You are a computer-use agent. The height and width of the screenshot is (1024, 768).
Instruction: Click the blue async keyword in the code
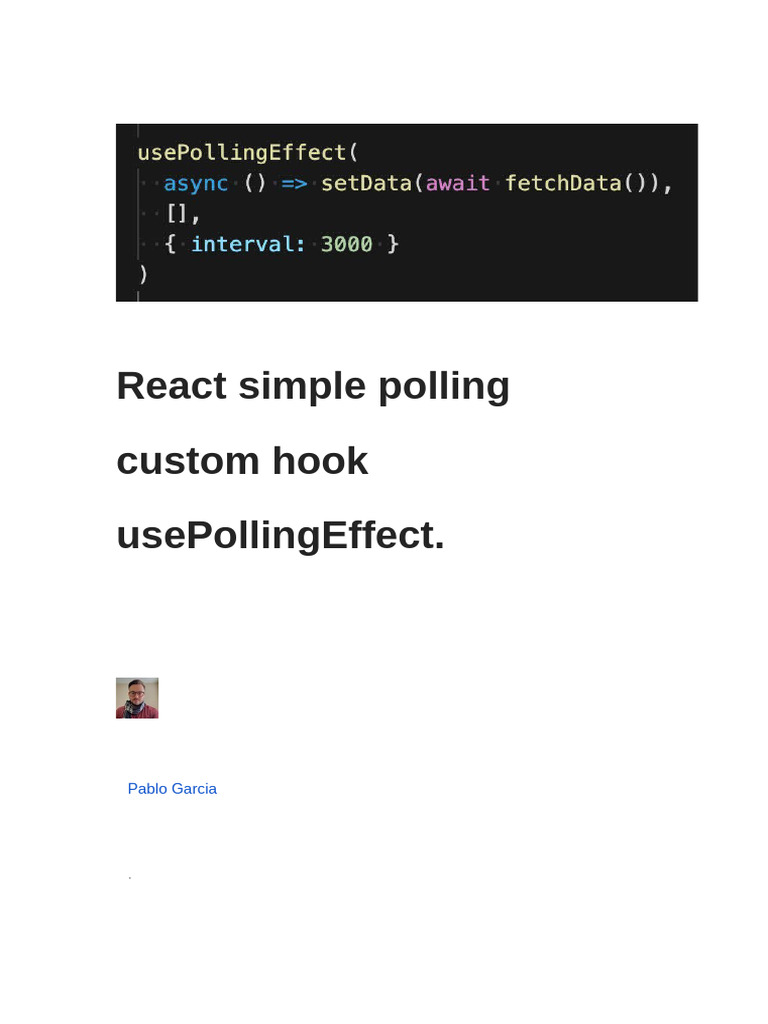[196, 184]
